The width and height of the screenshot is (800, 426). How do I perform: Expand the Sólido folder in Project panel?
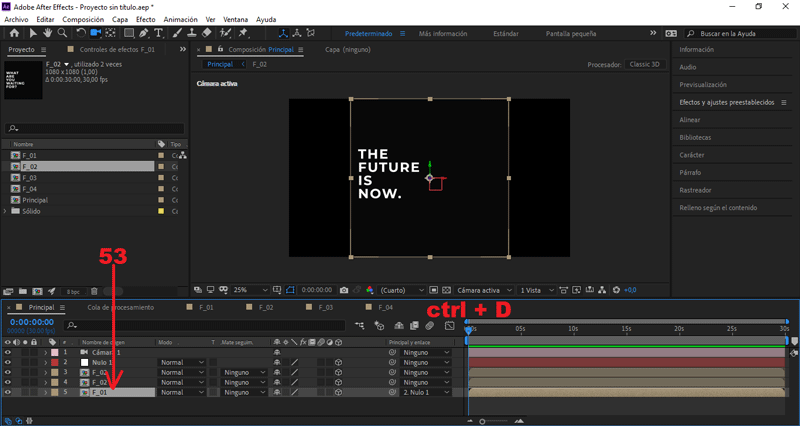coord(6,211)
